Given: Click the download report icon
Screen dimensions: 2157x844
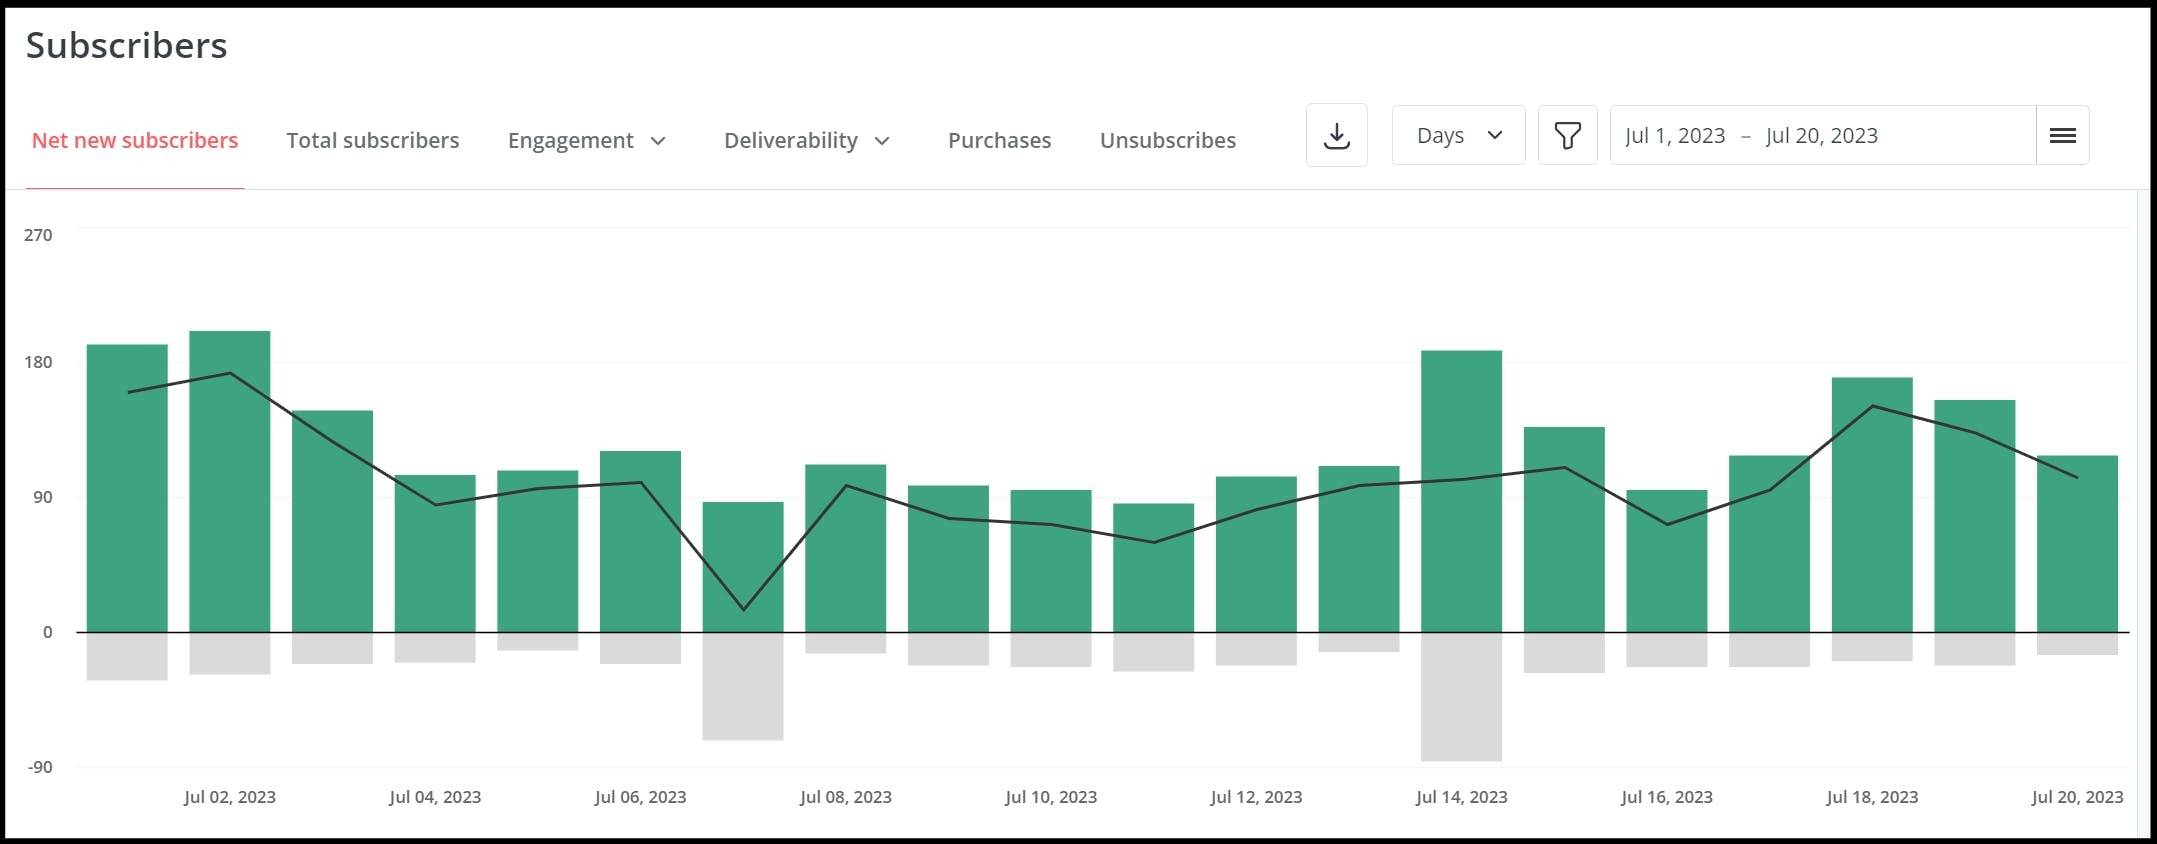Looking at the screenshot, I should click(1336, 135).
